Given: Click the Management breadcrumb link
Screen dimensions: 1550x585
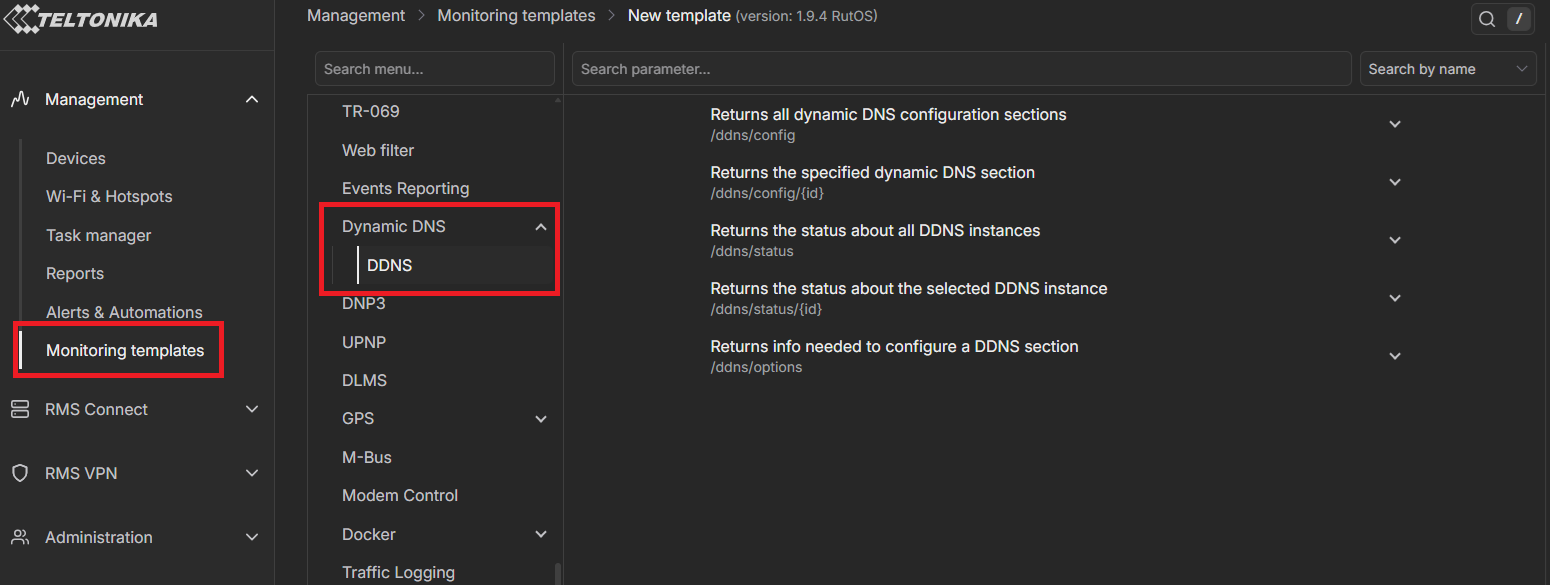Looking at the screenshot, I should coord(356,16).
